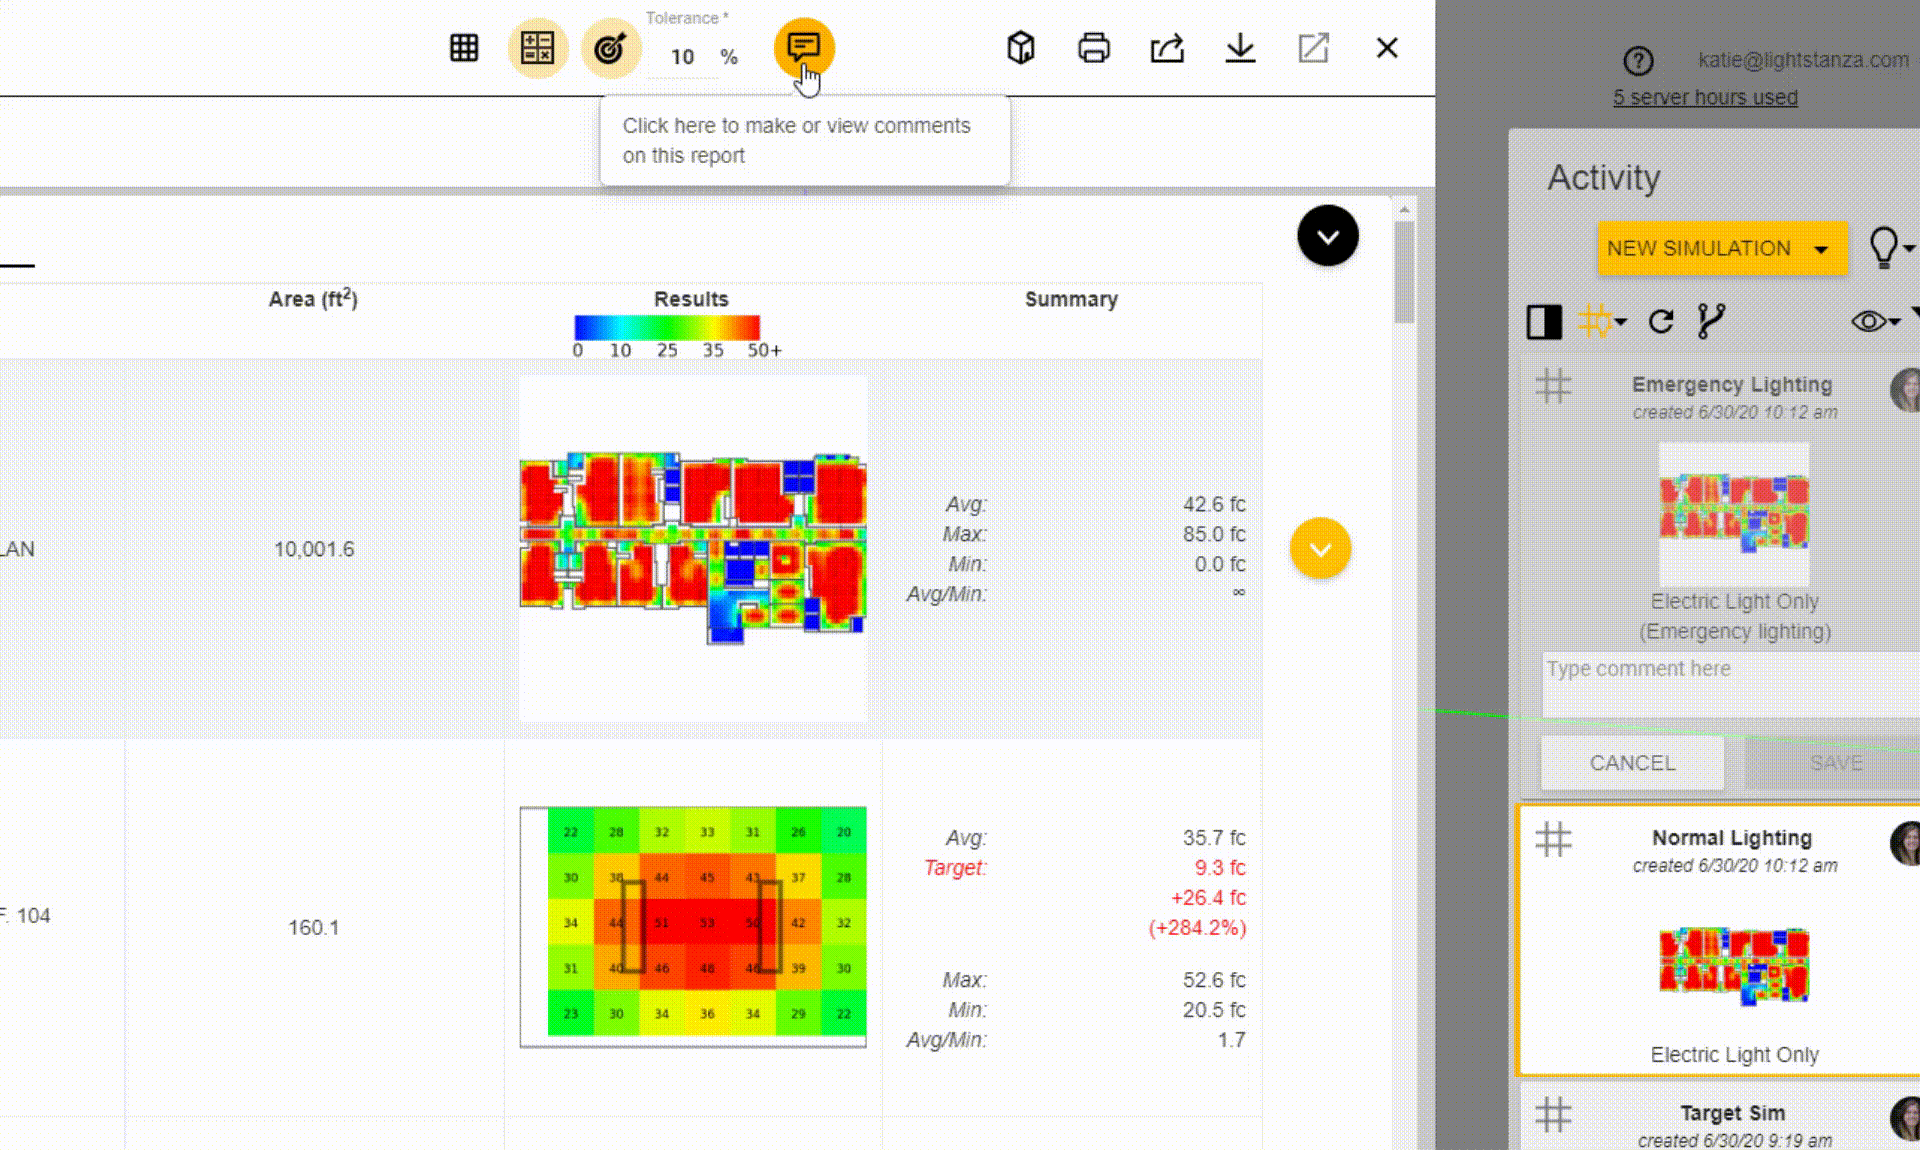Download the report with arrow icon
Viewport: 1920px width, 1150px height.
[1240, 48]
